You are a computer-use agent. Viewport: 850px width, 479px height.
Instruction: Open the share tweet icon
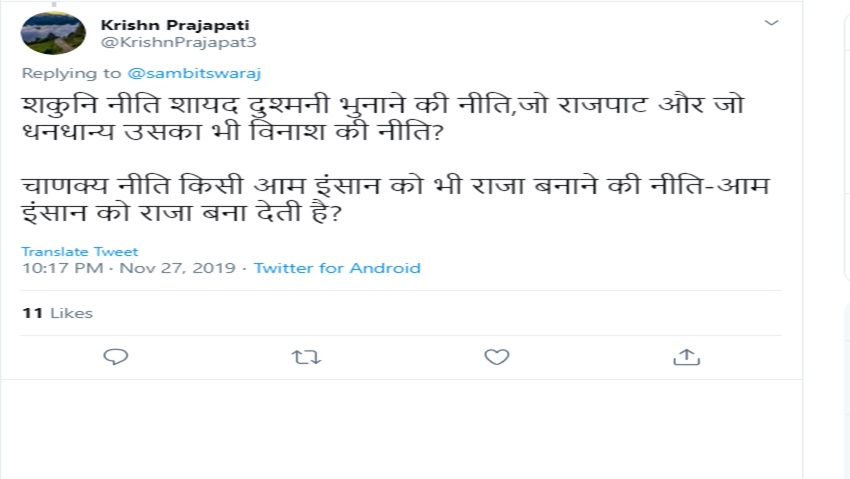(686, 356)
